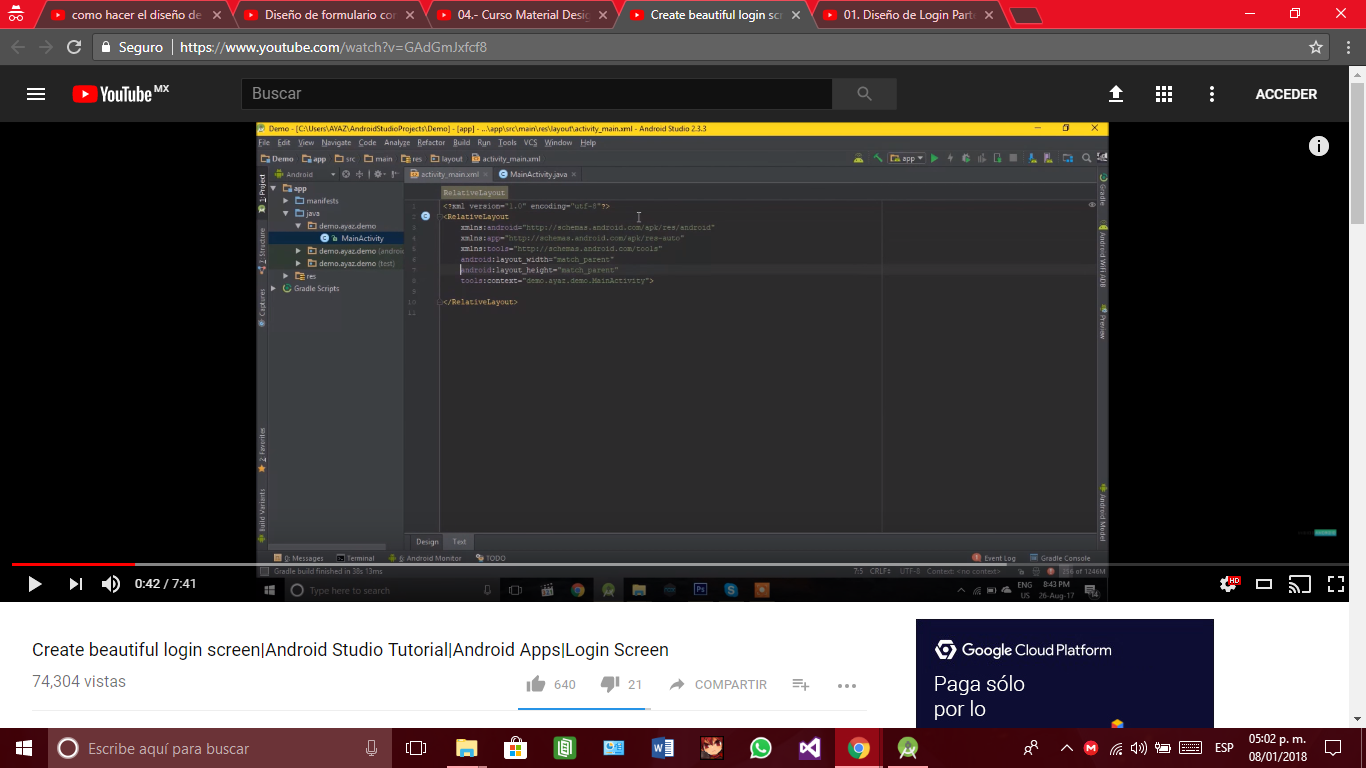Viewport: 1366px width, 768px height.
Task: Open a new Chrome tab
Action: (x=1026, y=16)
